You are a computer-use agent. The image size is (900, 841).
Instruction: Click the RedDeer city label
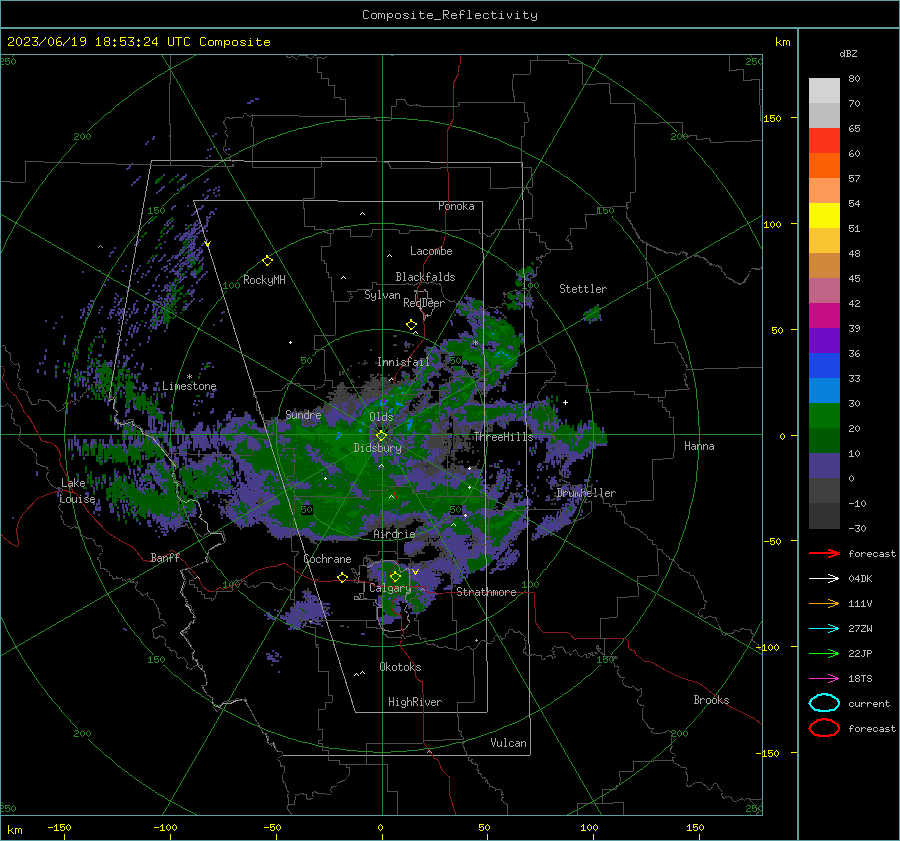click(x=424, y=303)
